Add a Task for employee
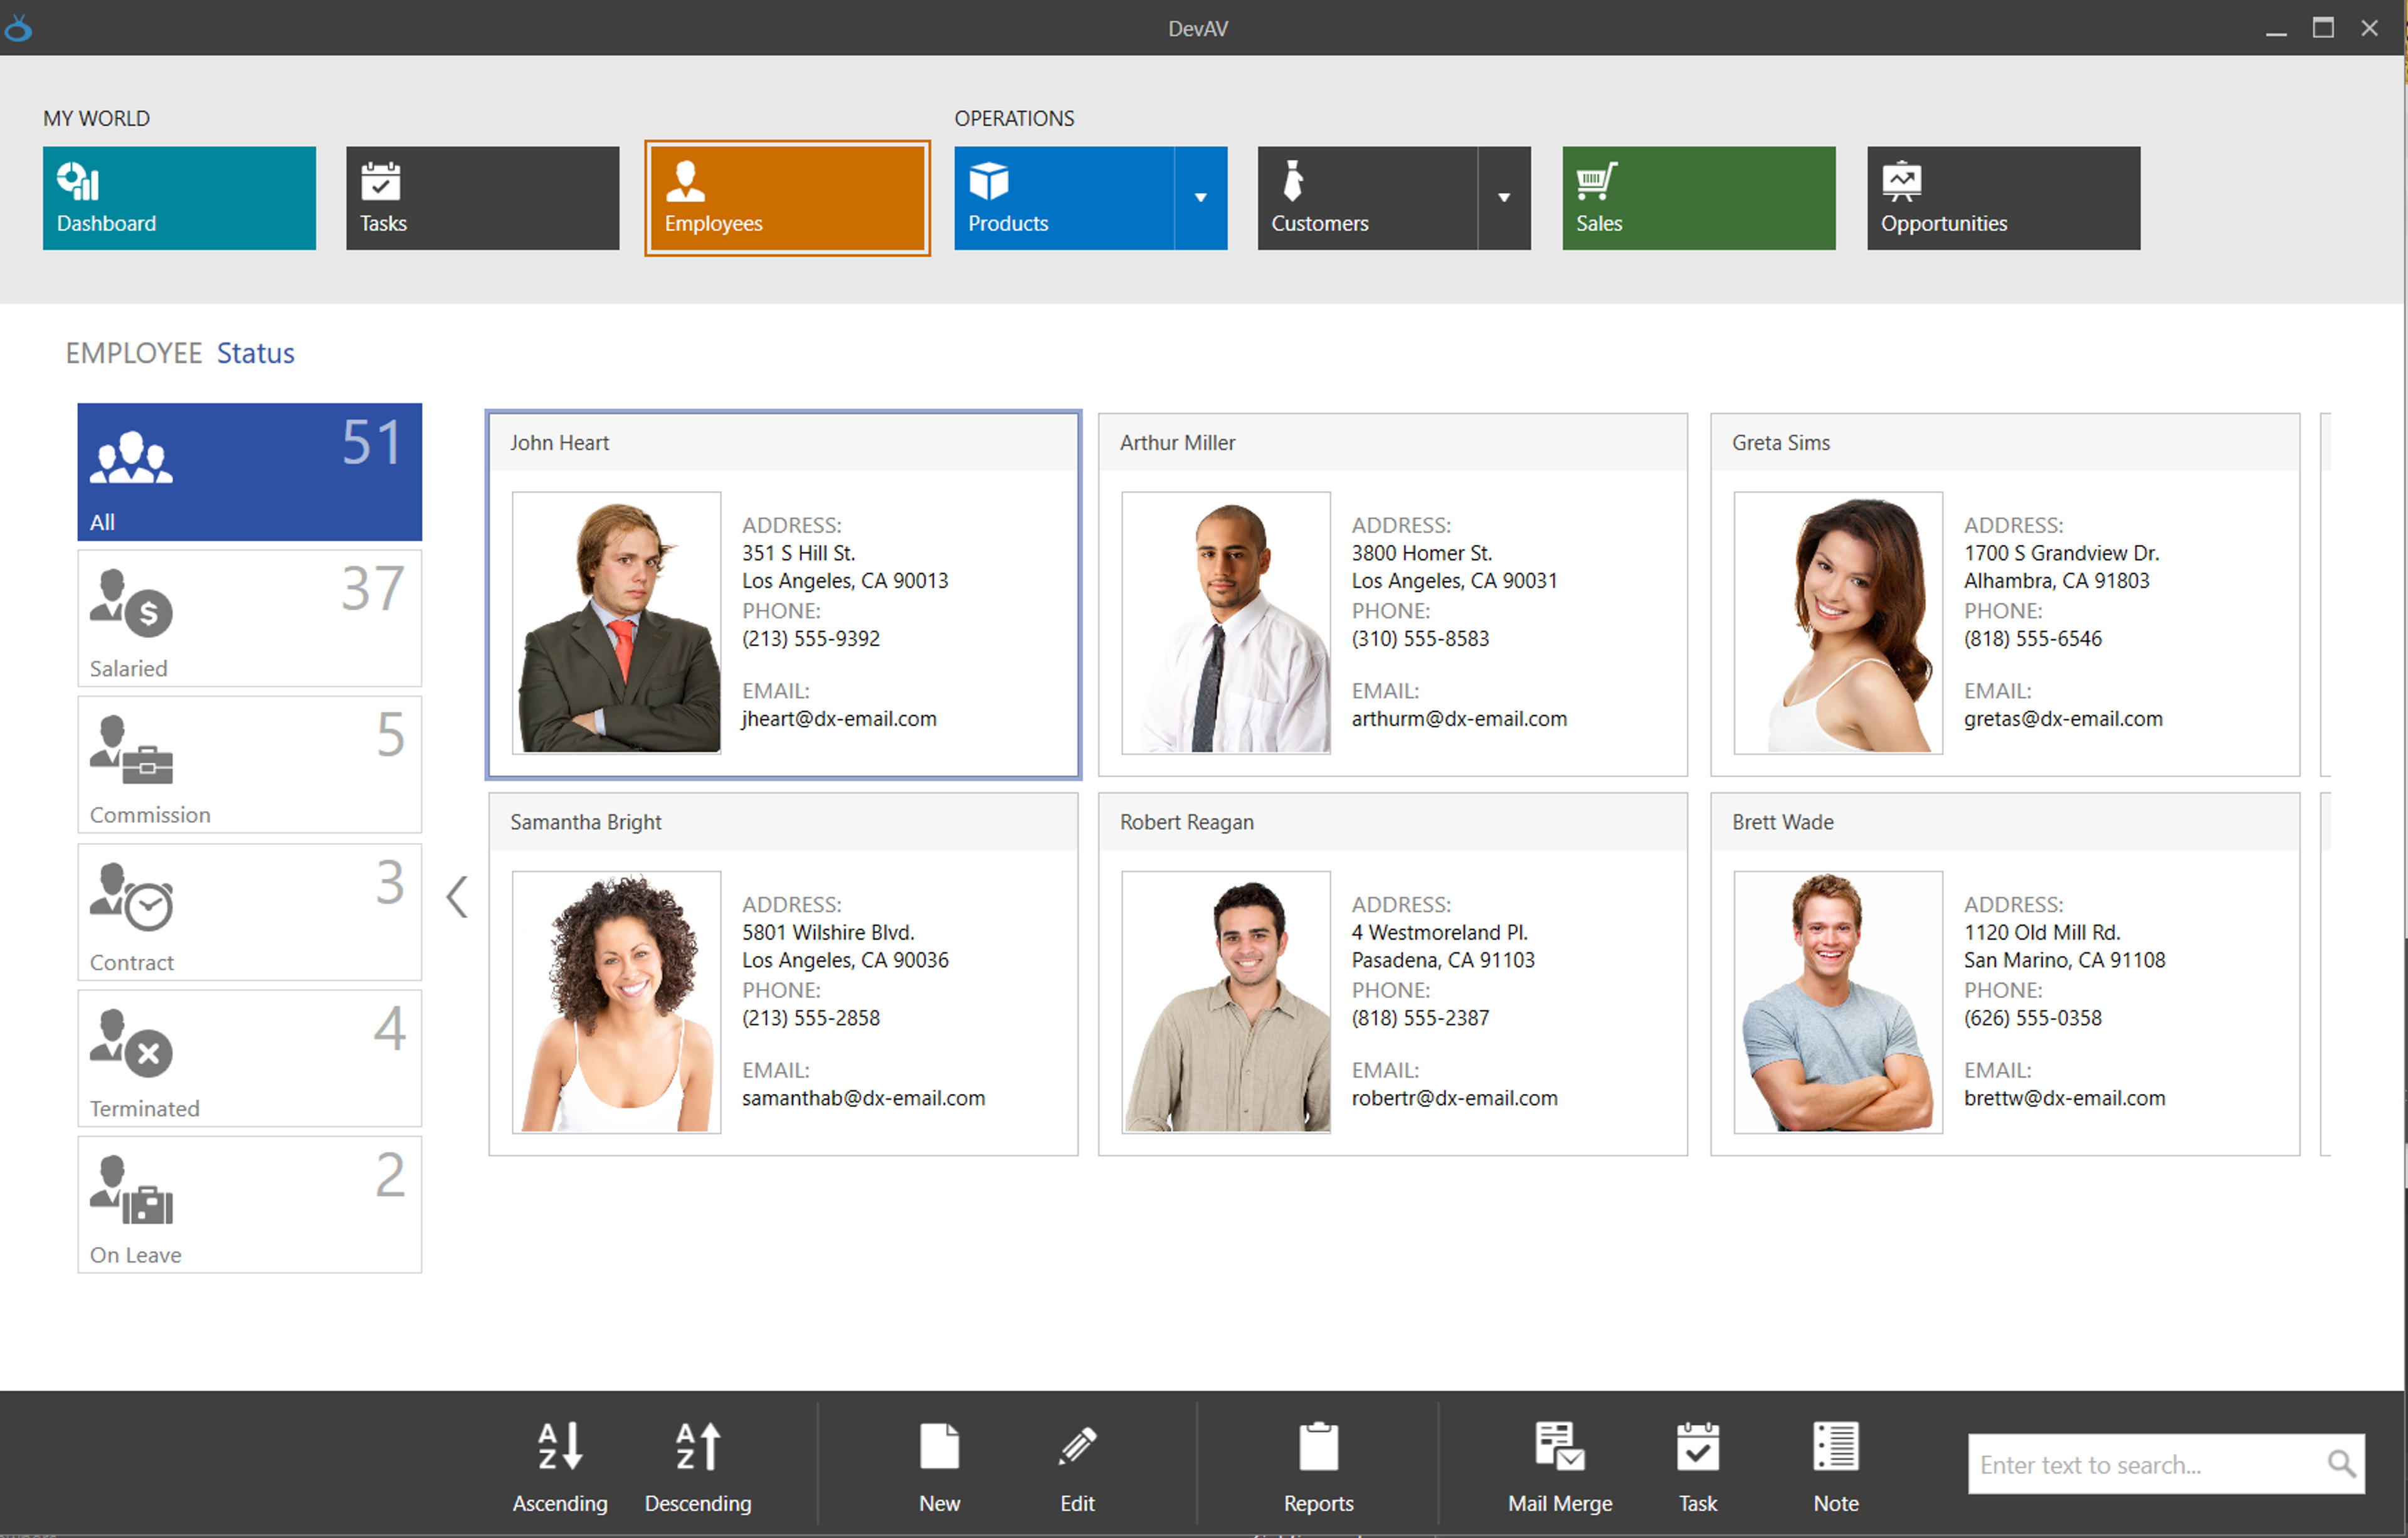2408x1538 pixels. (x=1698, y=1466)
